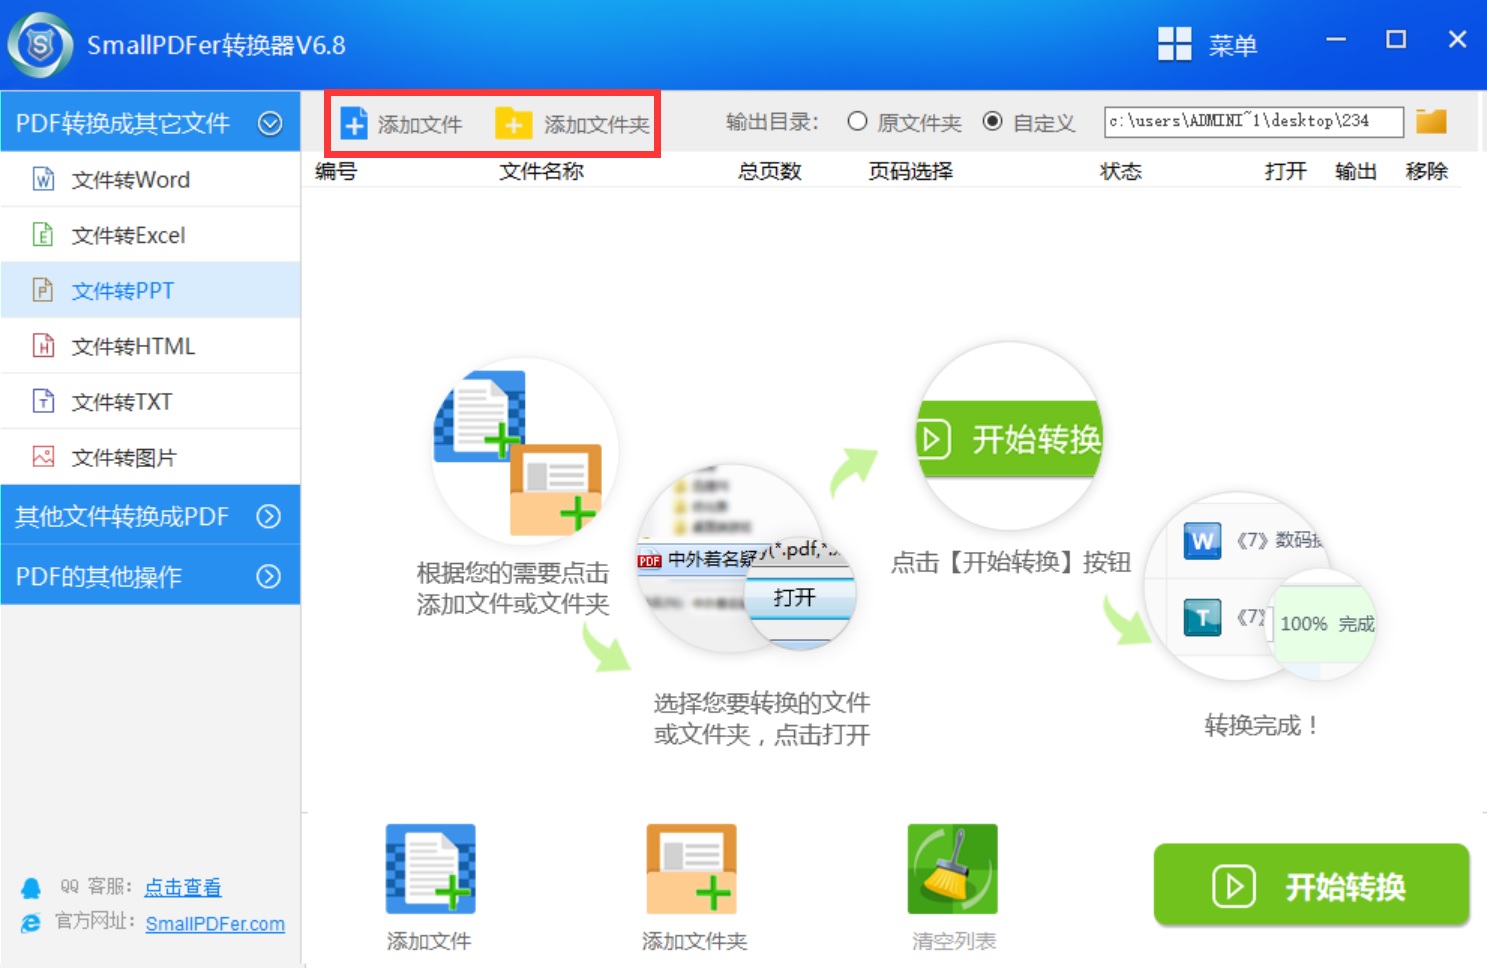The image size is (1487, 968).
Task: Click the 移除 column header
Action: pos(1427,171)
